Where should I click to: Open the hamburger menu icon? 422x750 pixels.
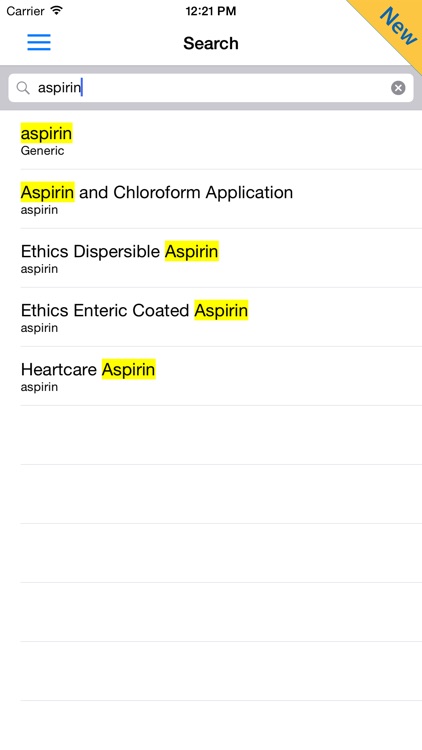click(39, 42)
